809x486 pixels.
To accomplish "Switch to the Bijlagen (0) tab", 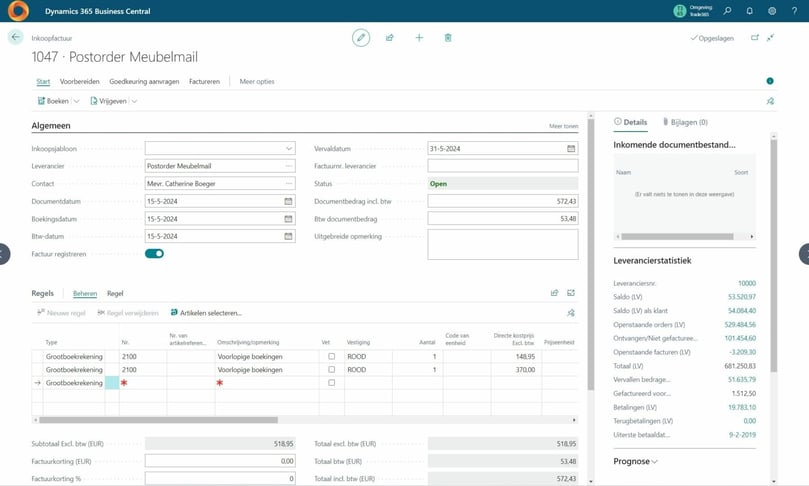I will pyautogui.click(x=685, y=122).
